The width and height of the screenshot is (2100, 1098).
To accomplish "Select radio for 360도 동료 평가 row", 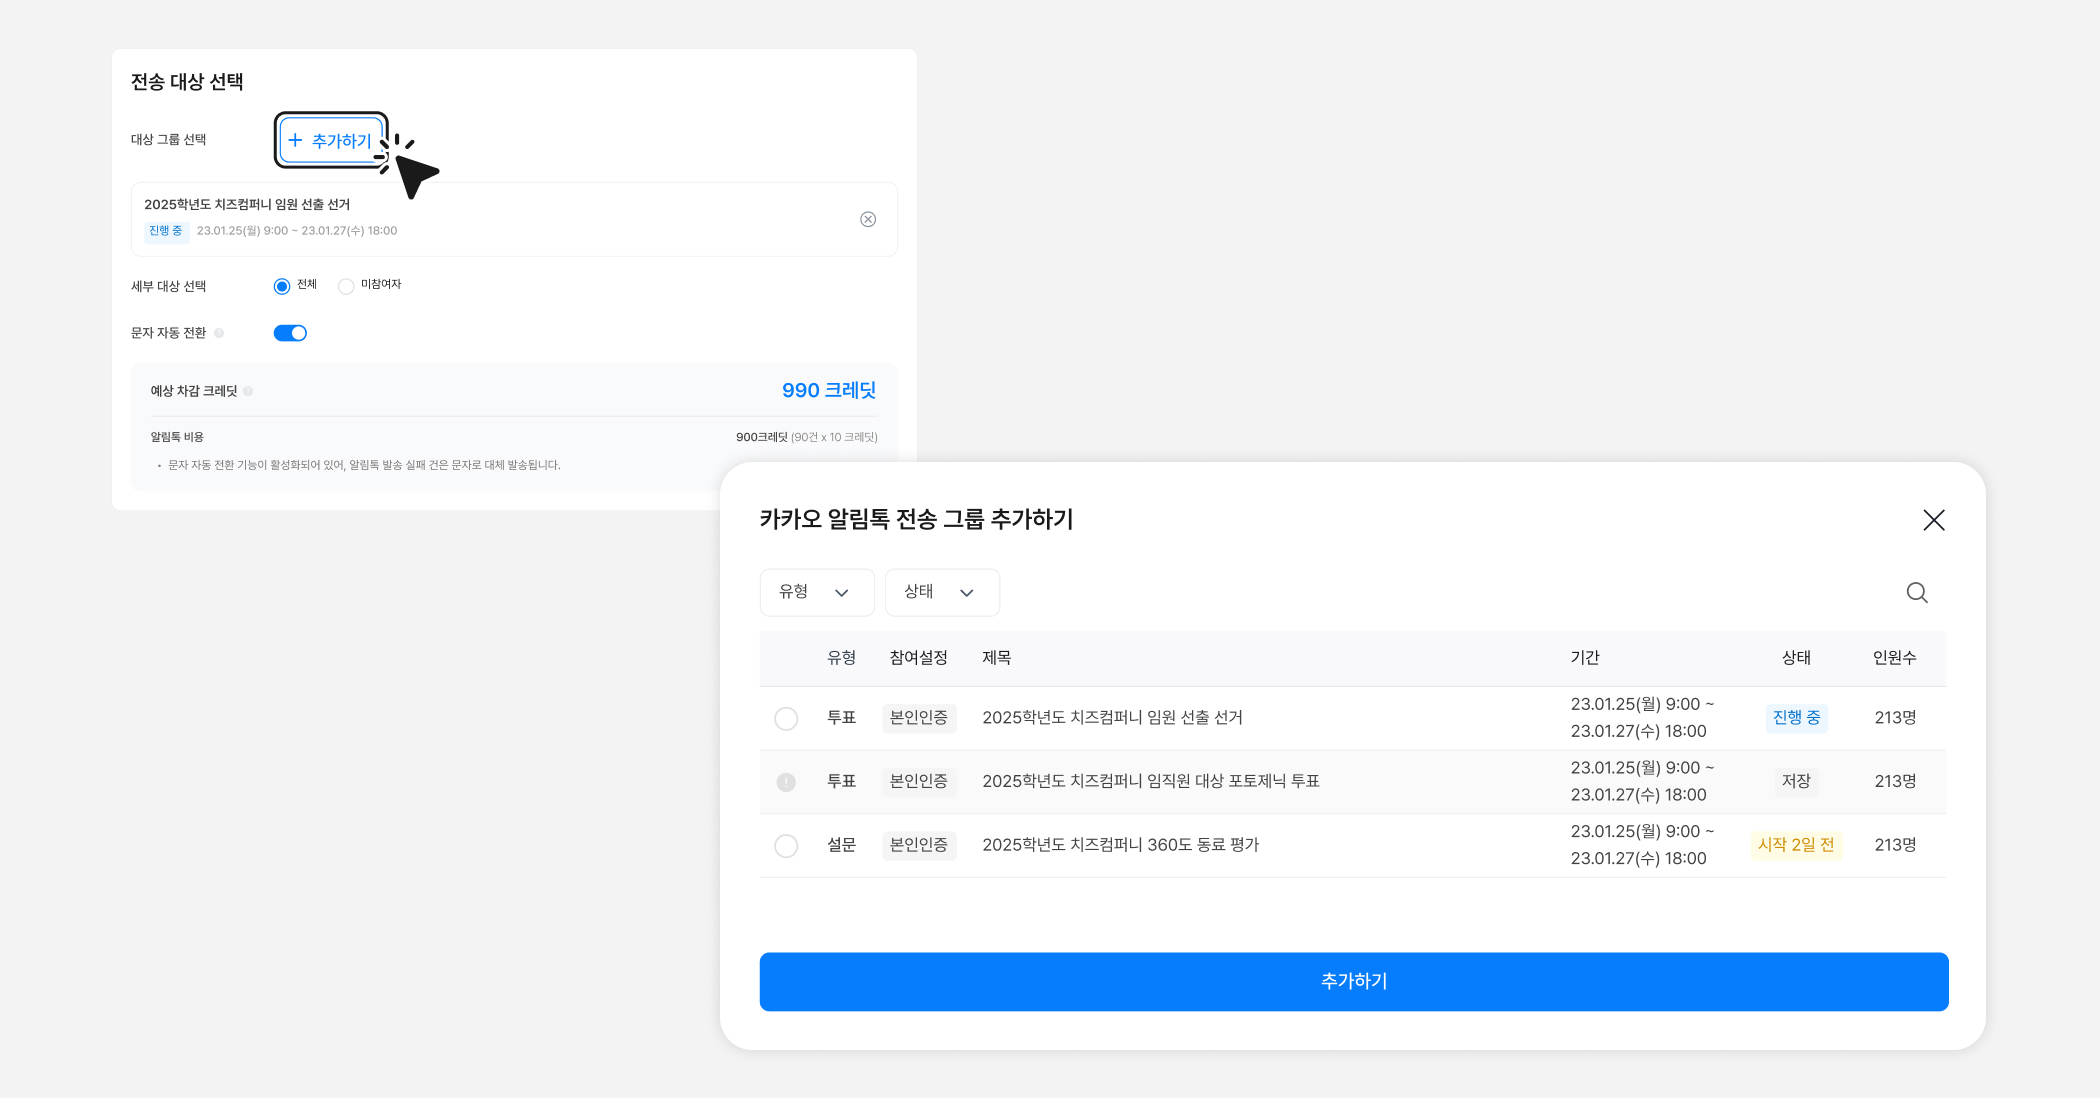I will pos(786,846).
